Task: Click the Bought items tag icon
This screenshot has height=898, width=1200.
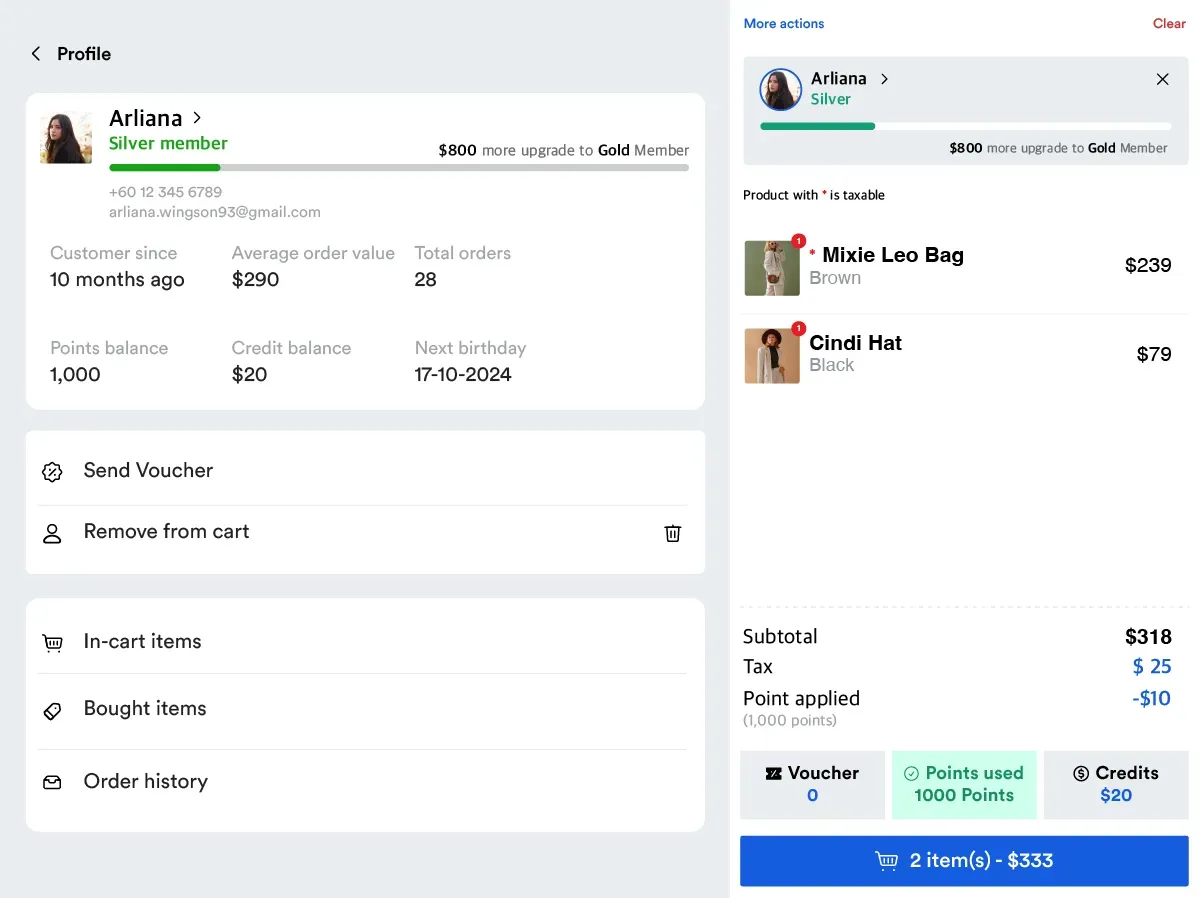Action: click(x=52, y=709)
